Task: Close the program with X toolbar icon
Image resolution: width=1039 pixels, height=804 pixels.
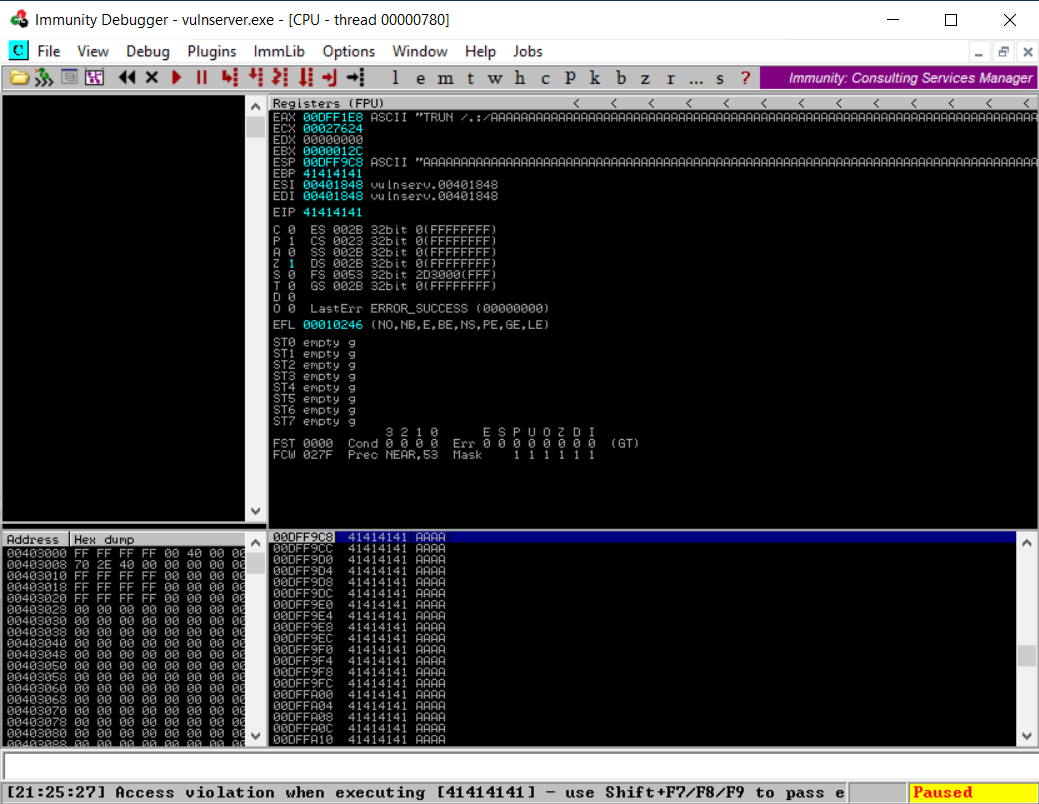Action: 152,78
